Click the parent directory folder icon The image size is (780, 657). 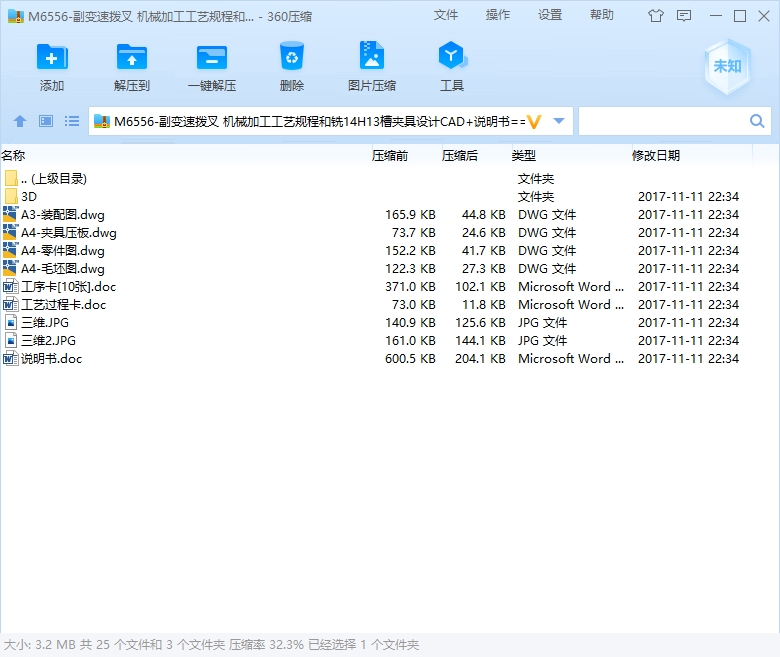[10, 179]
